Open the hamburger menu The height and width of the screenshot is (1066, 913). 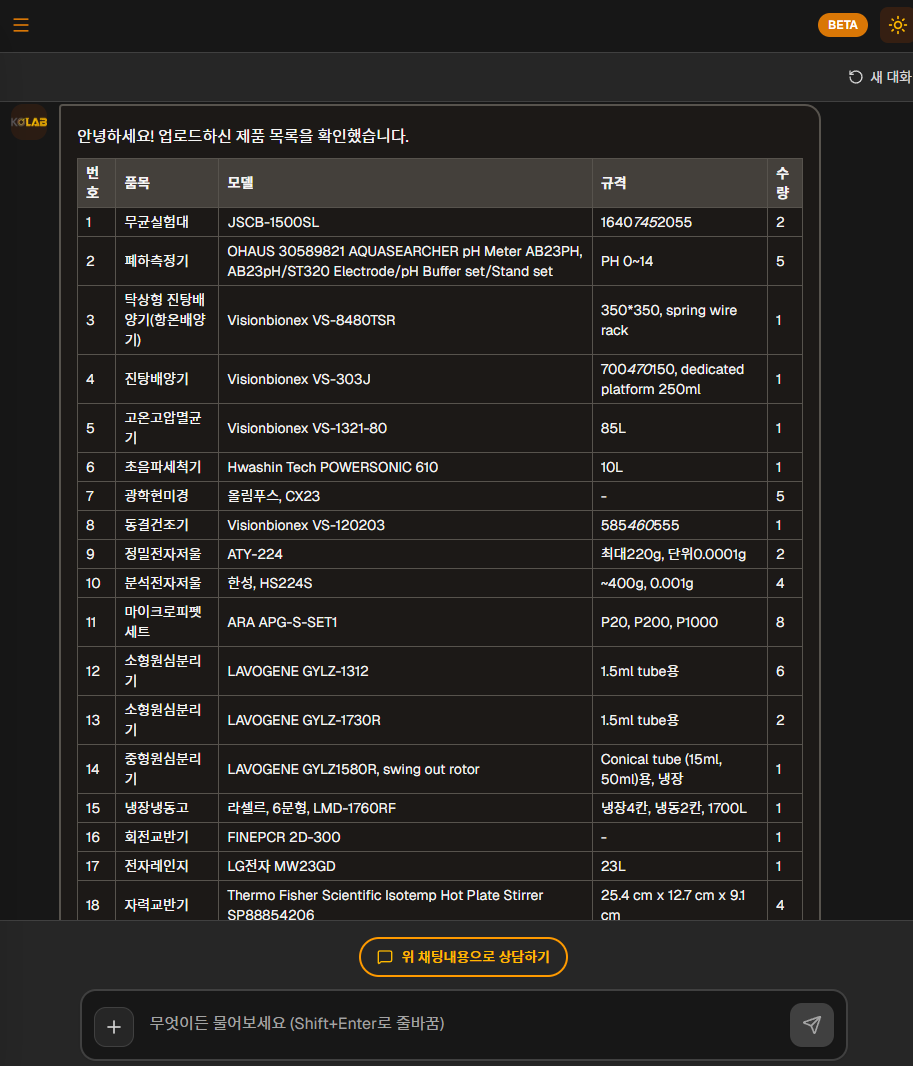pos(21,25)
